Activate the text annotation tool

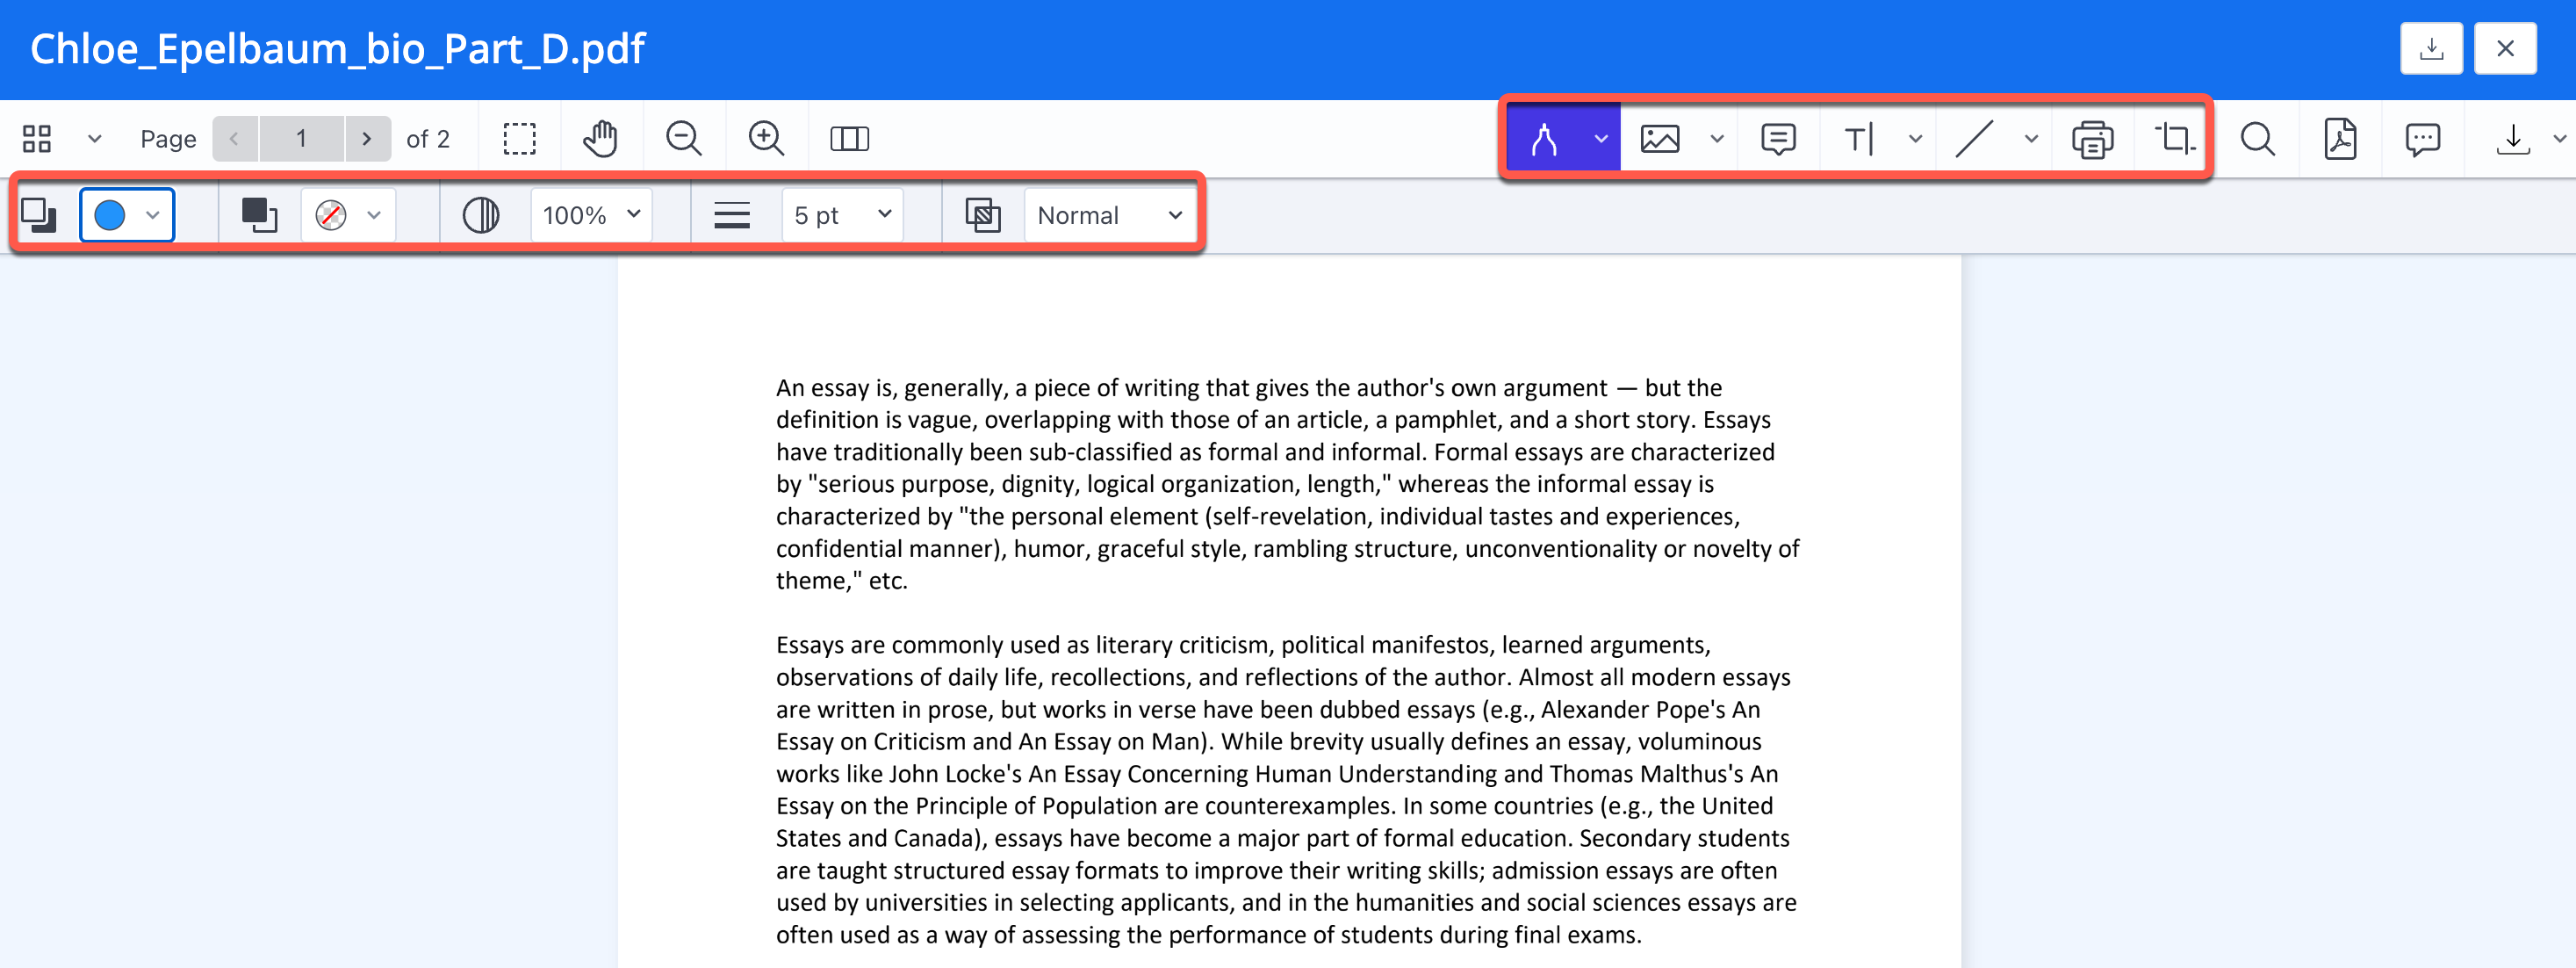coord(1858,139)
